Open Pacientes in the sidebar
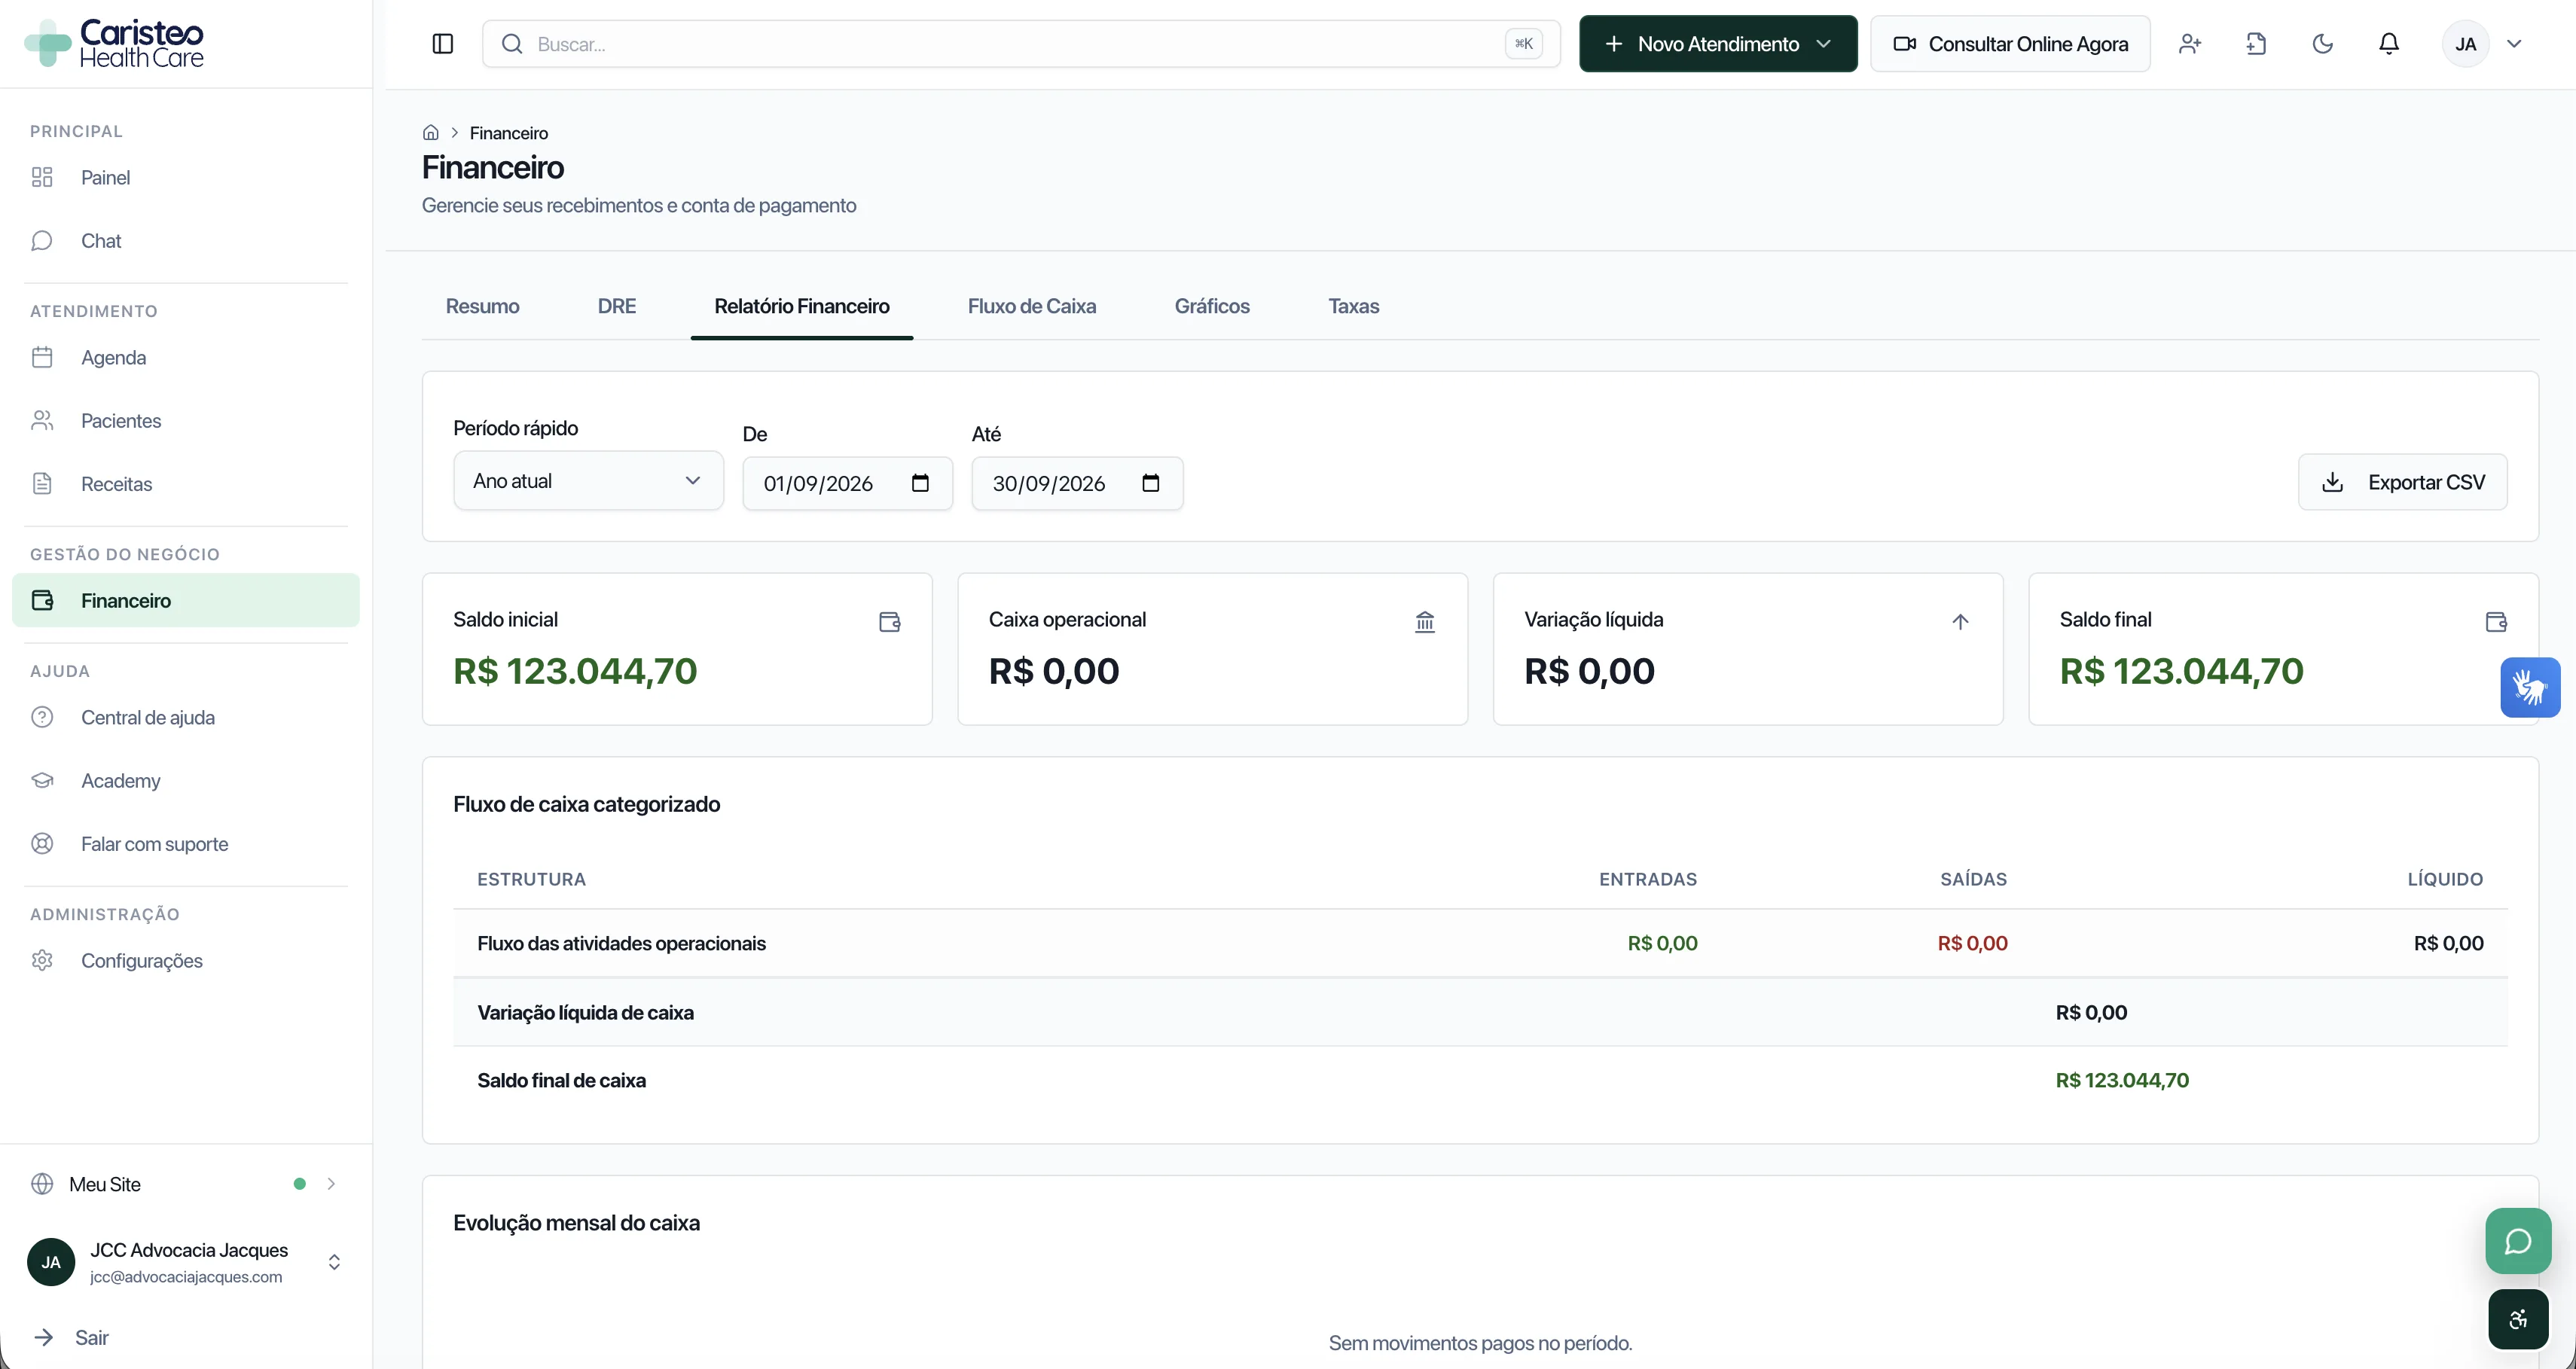 coord(186,420)
